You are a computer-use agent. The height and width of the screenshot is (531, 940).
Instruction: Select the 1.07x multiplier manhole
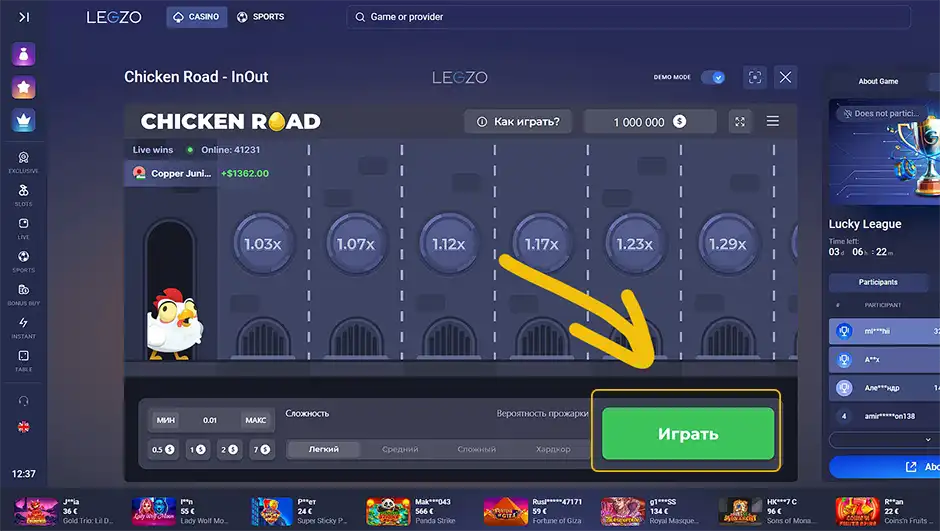pos(356,244)
